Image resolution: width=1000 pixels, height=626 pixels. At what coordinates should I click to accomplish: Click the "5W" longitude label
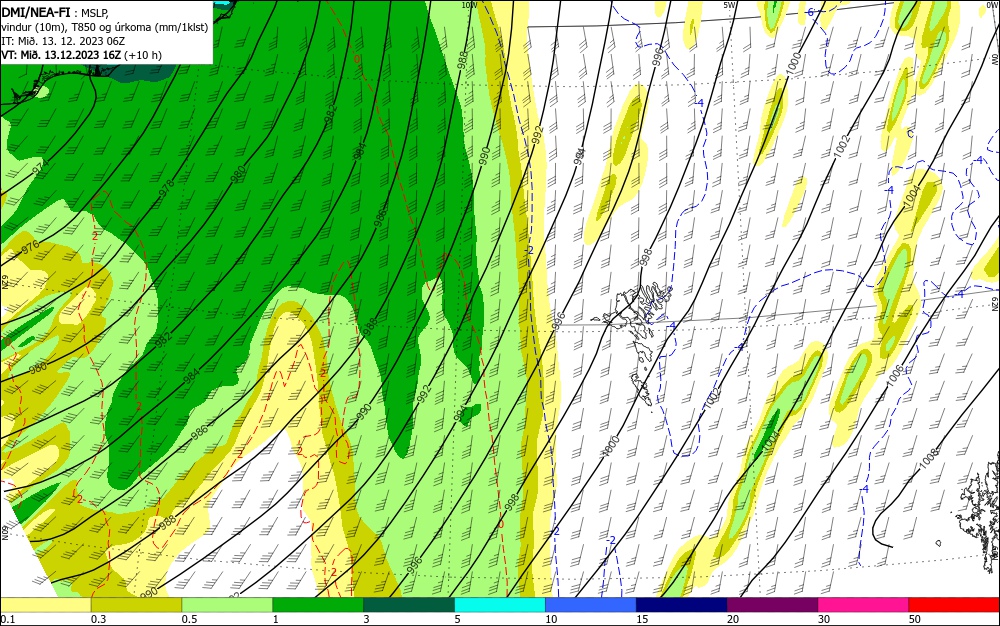pos(730,4)
